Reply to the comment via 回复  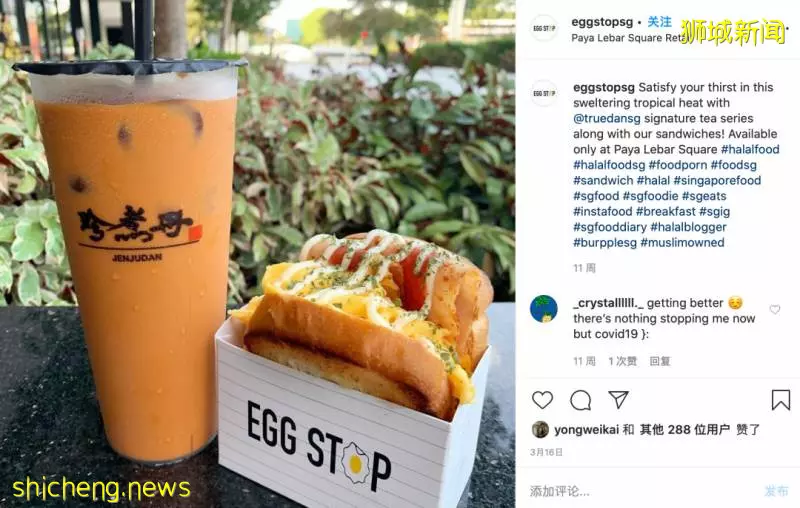pyautogui.click(x=660, y=361)
